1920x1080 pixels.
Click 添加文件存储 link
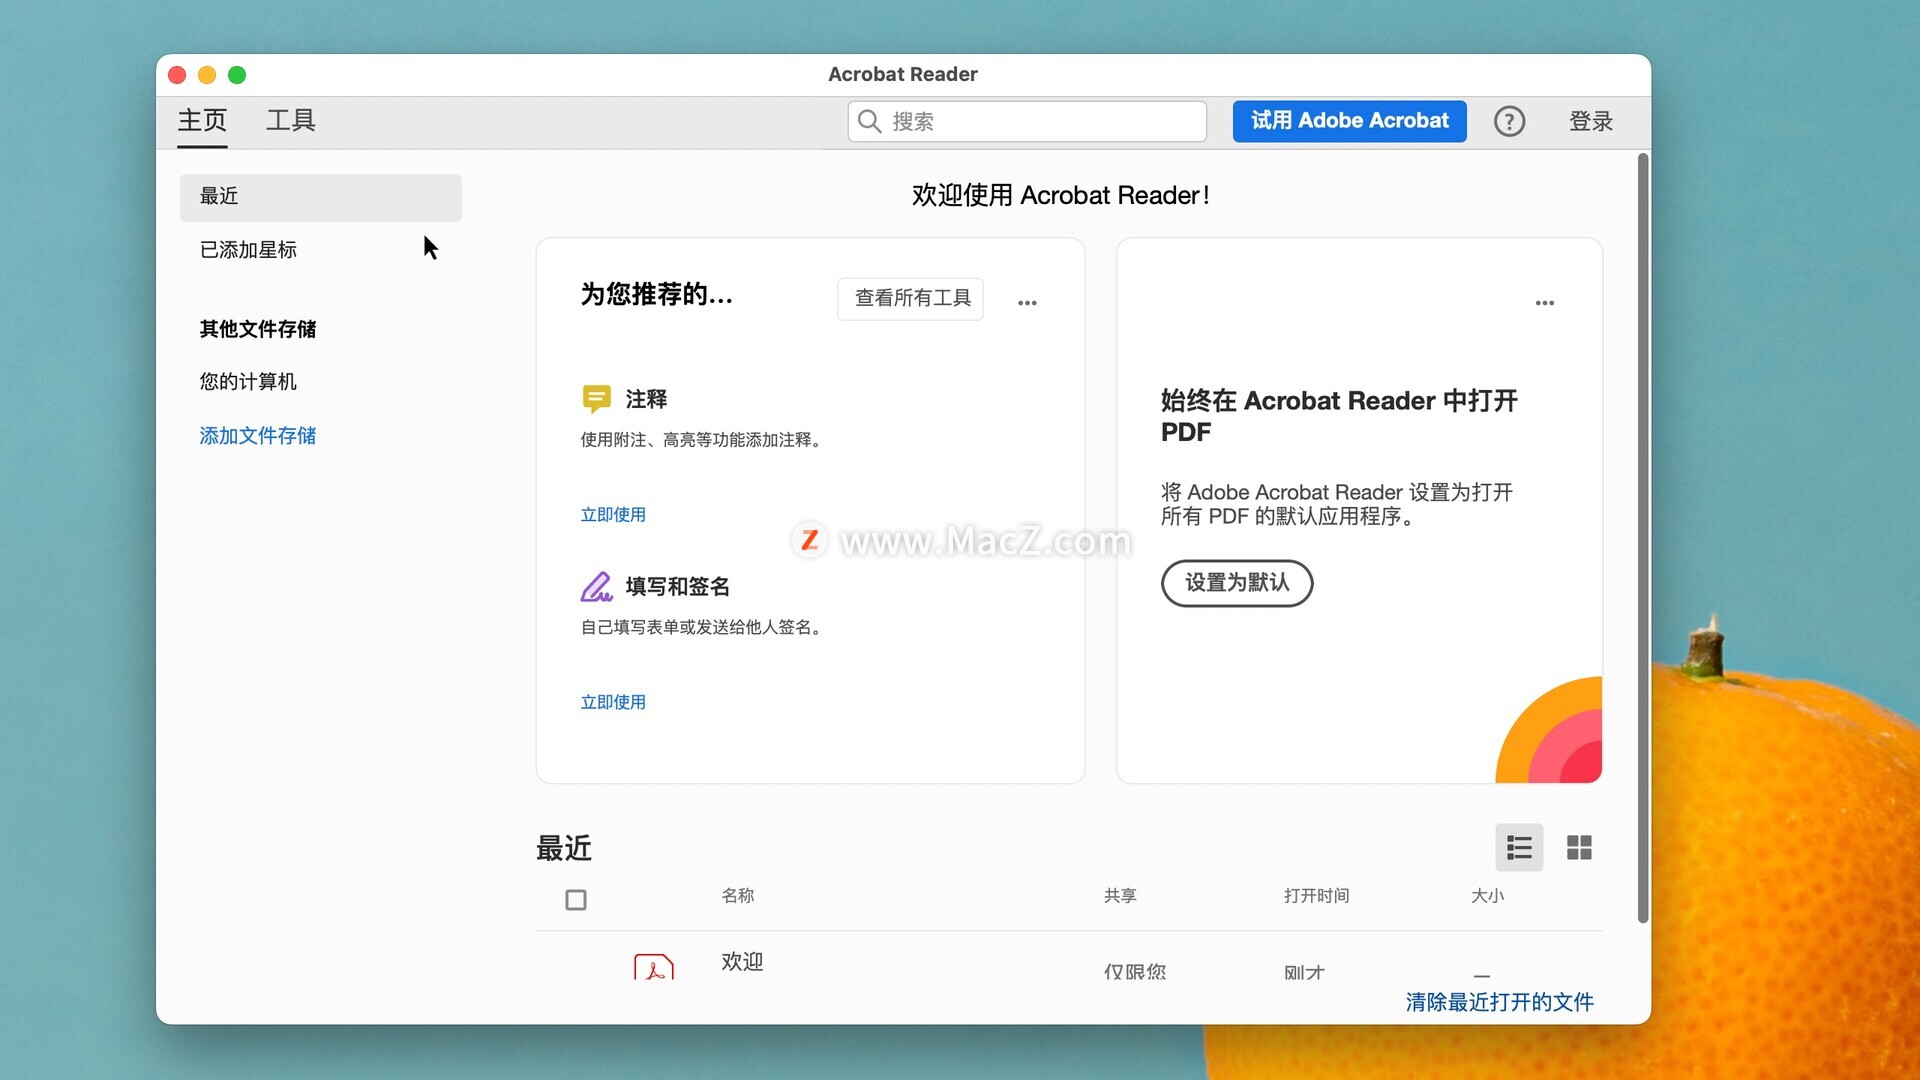coord(257,436)
